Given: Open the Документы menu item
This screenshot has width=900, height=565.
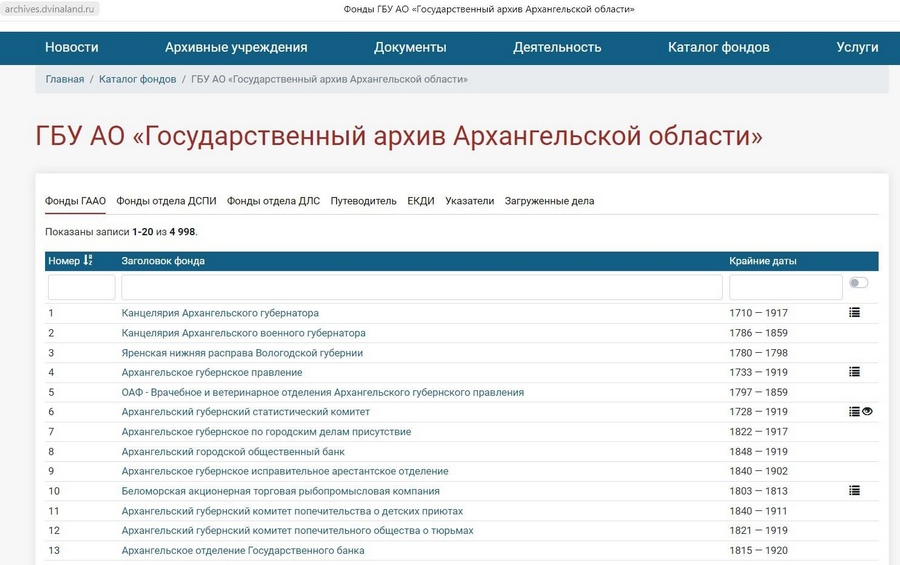Looking at the screenshot, I should [410, 47].
